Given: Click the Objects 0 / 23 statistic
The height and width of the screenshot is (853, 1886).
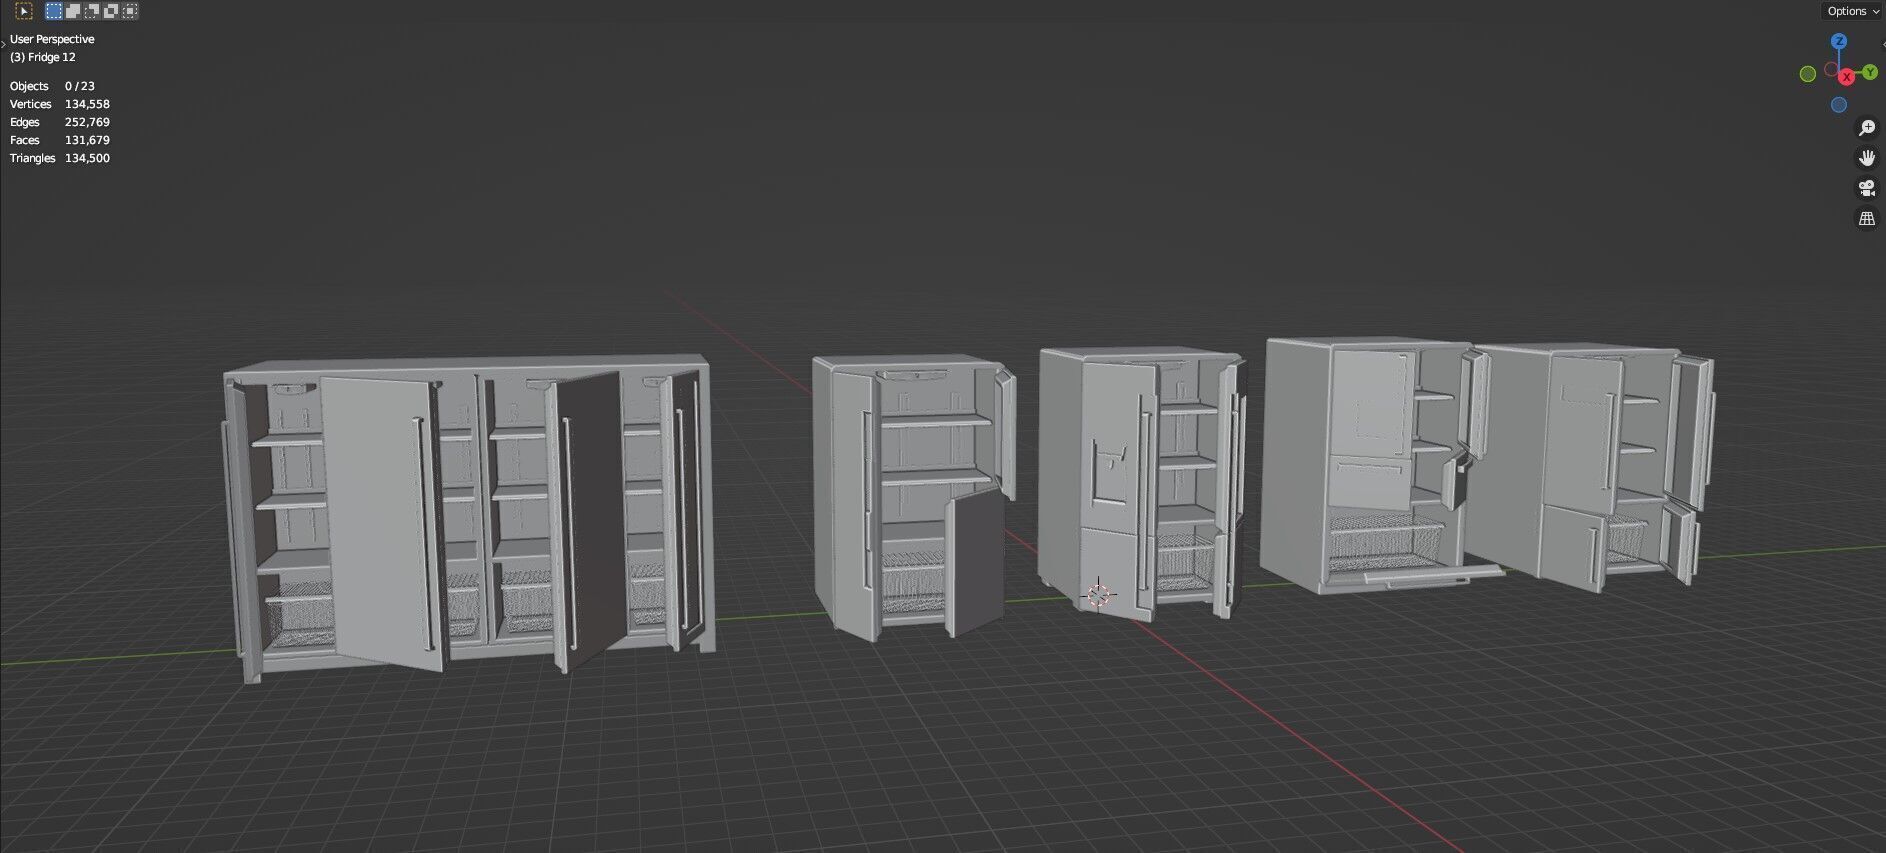Looking at the screenshot, I should pos(52,86).
